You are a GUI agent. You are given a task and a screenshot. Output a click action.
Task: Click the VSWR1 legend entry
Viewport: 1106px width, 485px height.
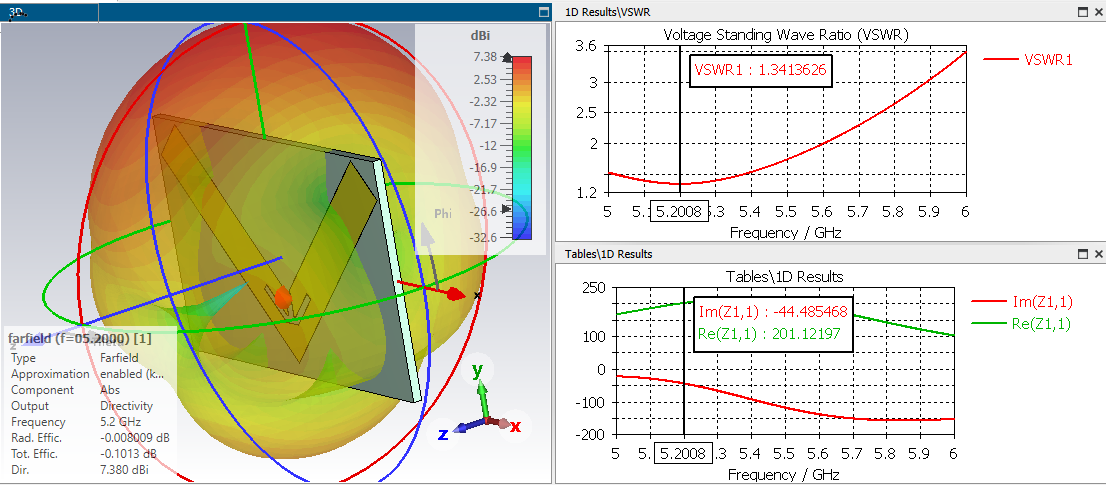click(1028, 60)
